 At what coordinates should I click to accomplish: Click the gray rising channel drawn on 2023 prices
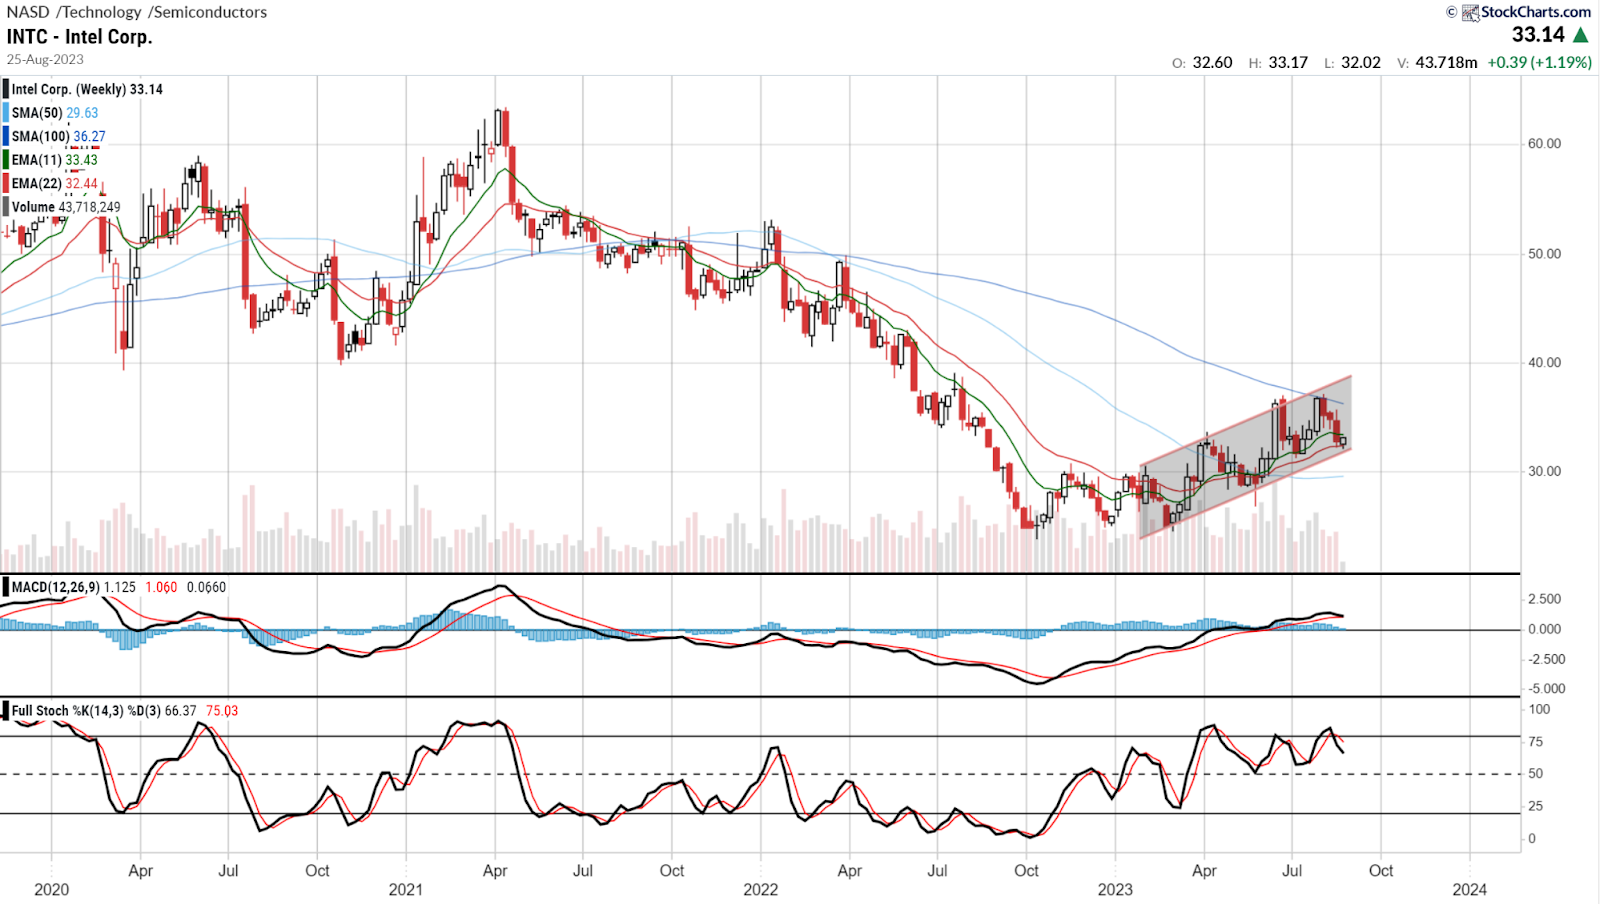1245,457
